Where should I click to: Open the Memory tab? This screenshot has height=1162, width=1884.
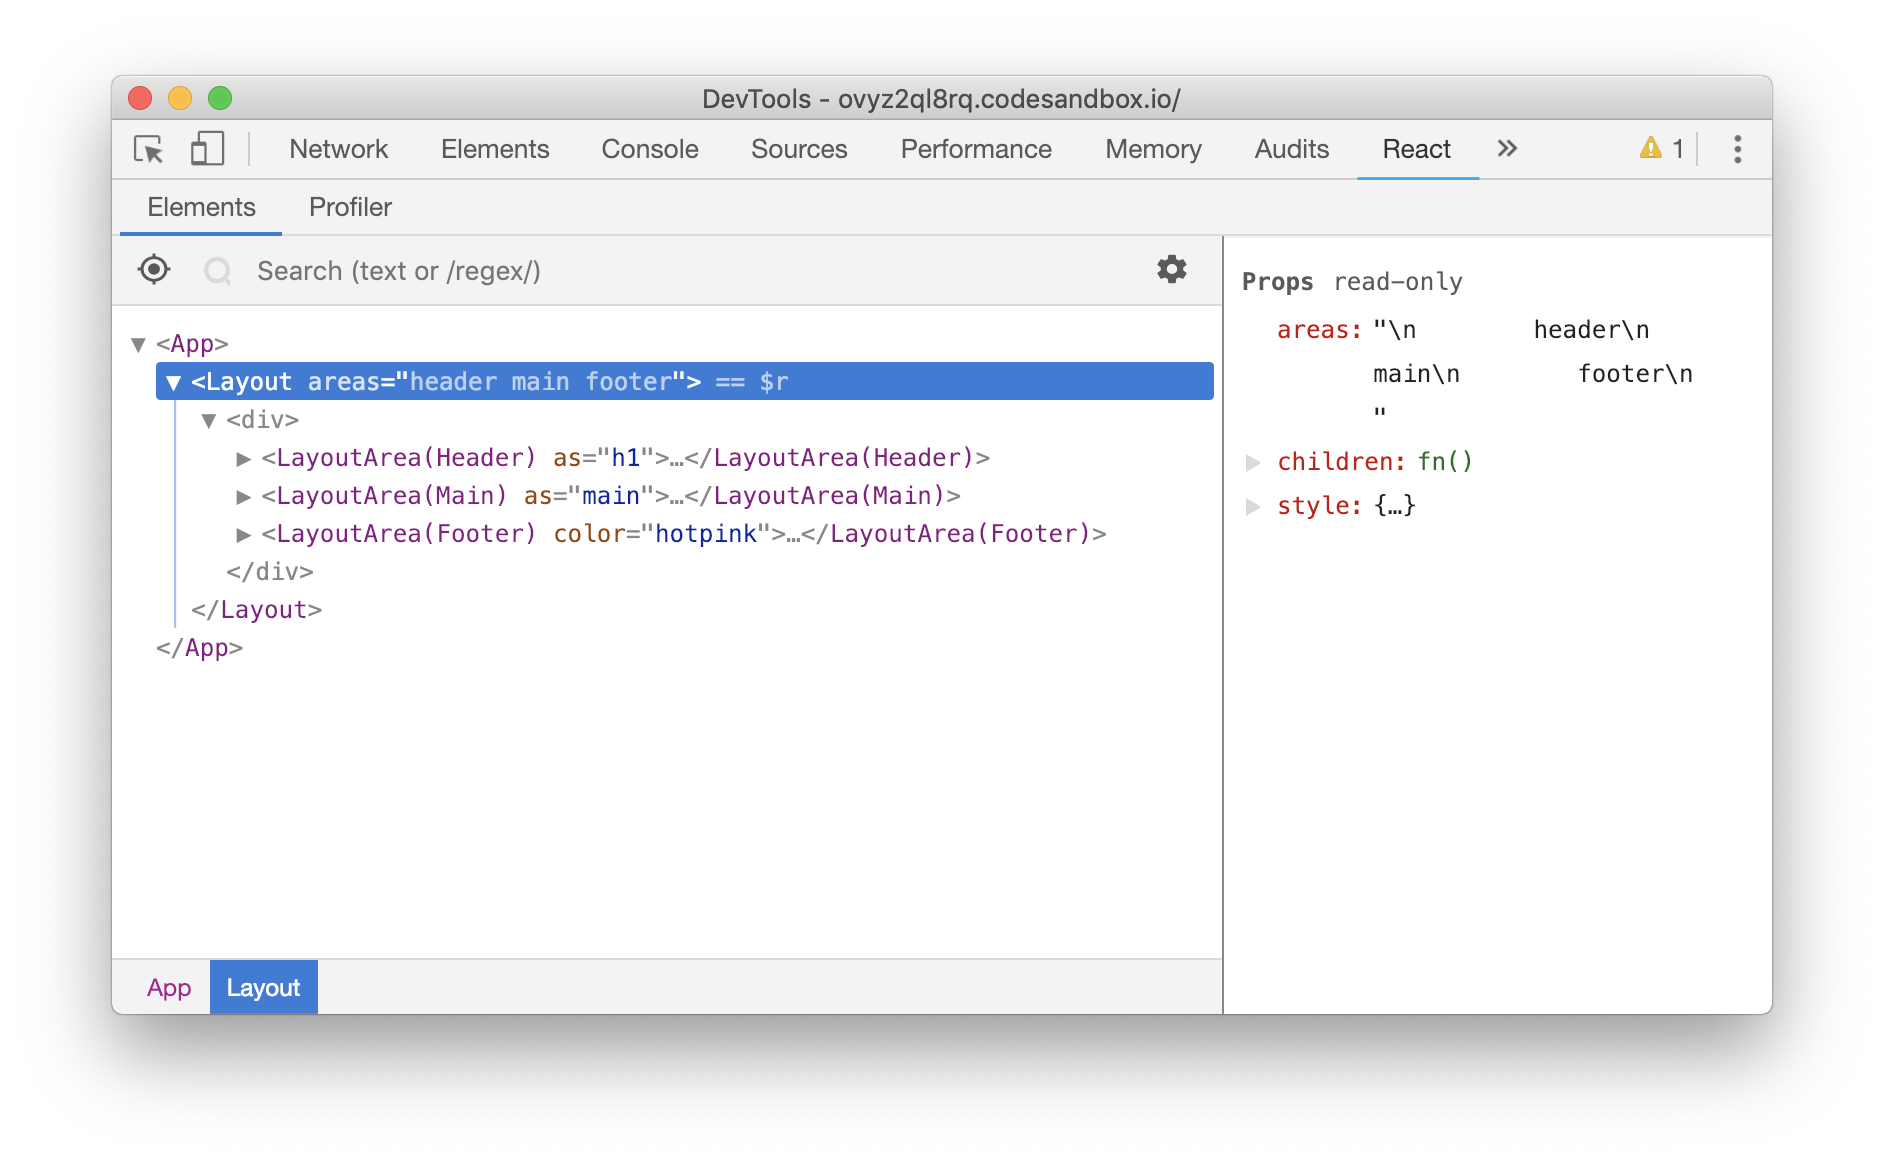click(x=1153, y=149)
